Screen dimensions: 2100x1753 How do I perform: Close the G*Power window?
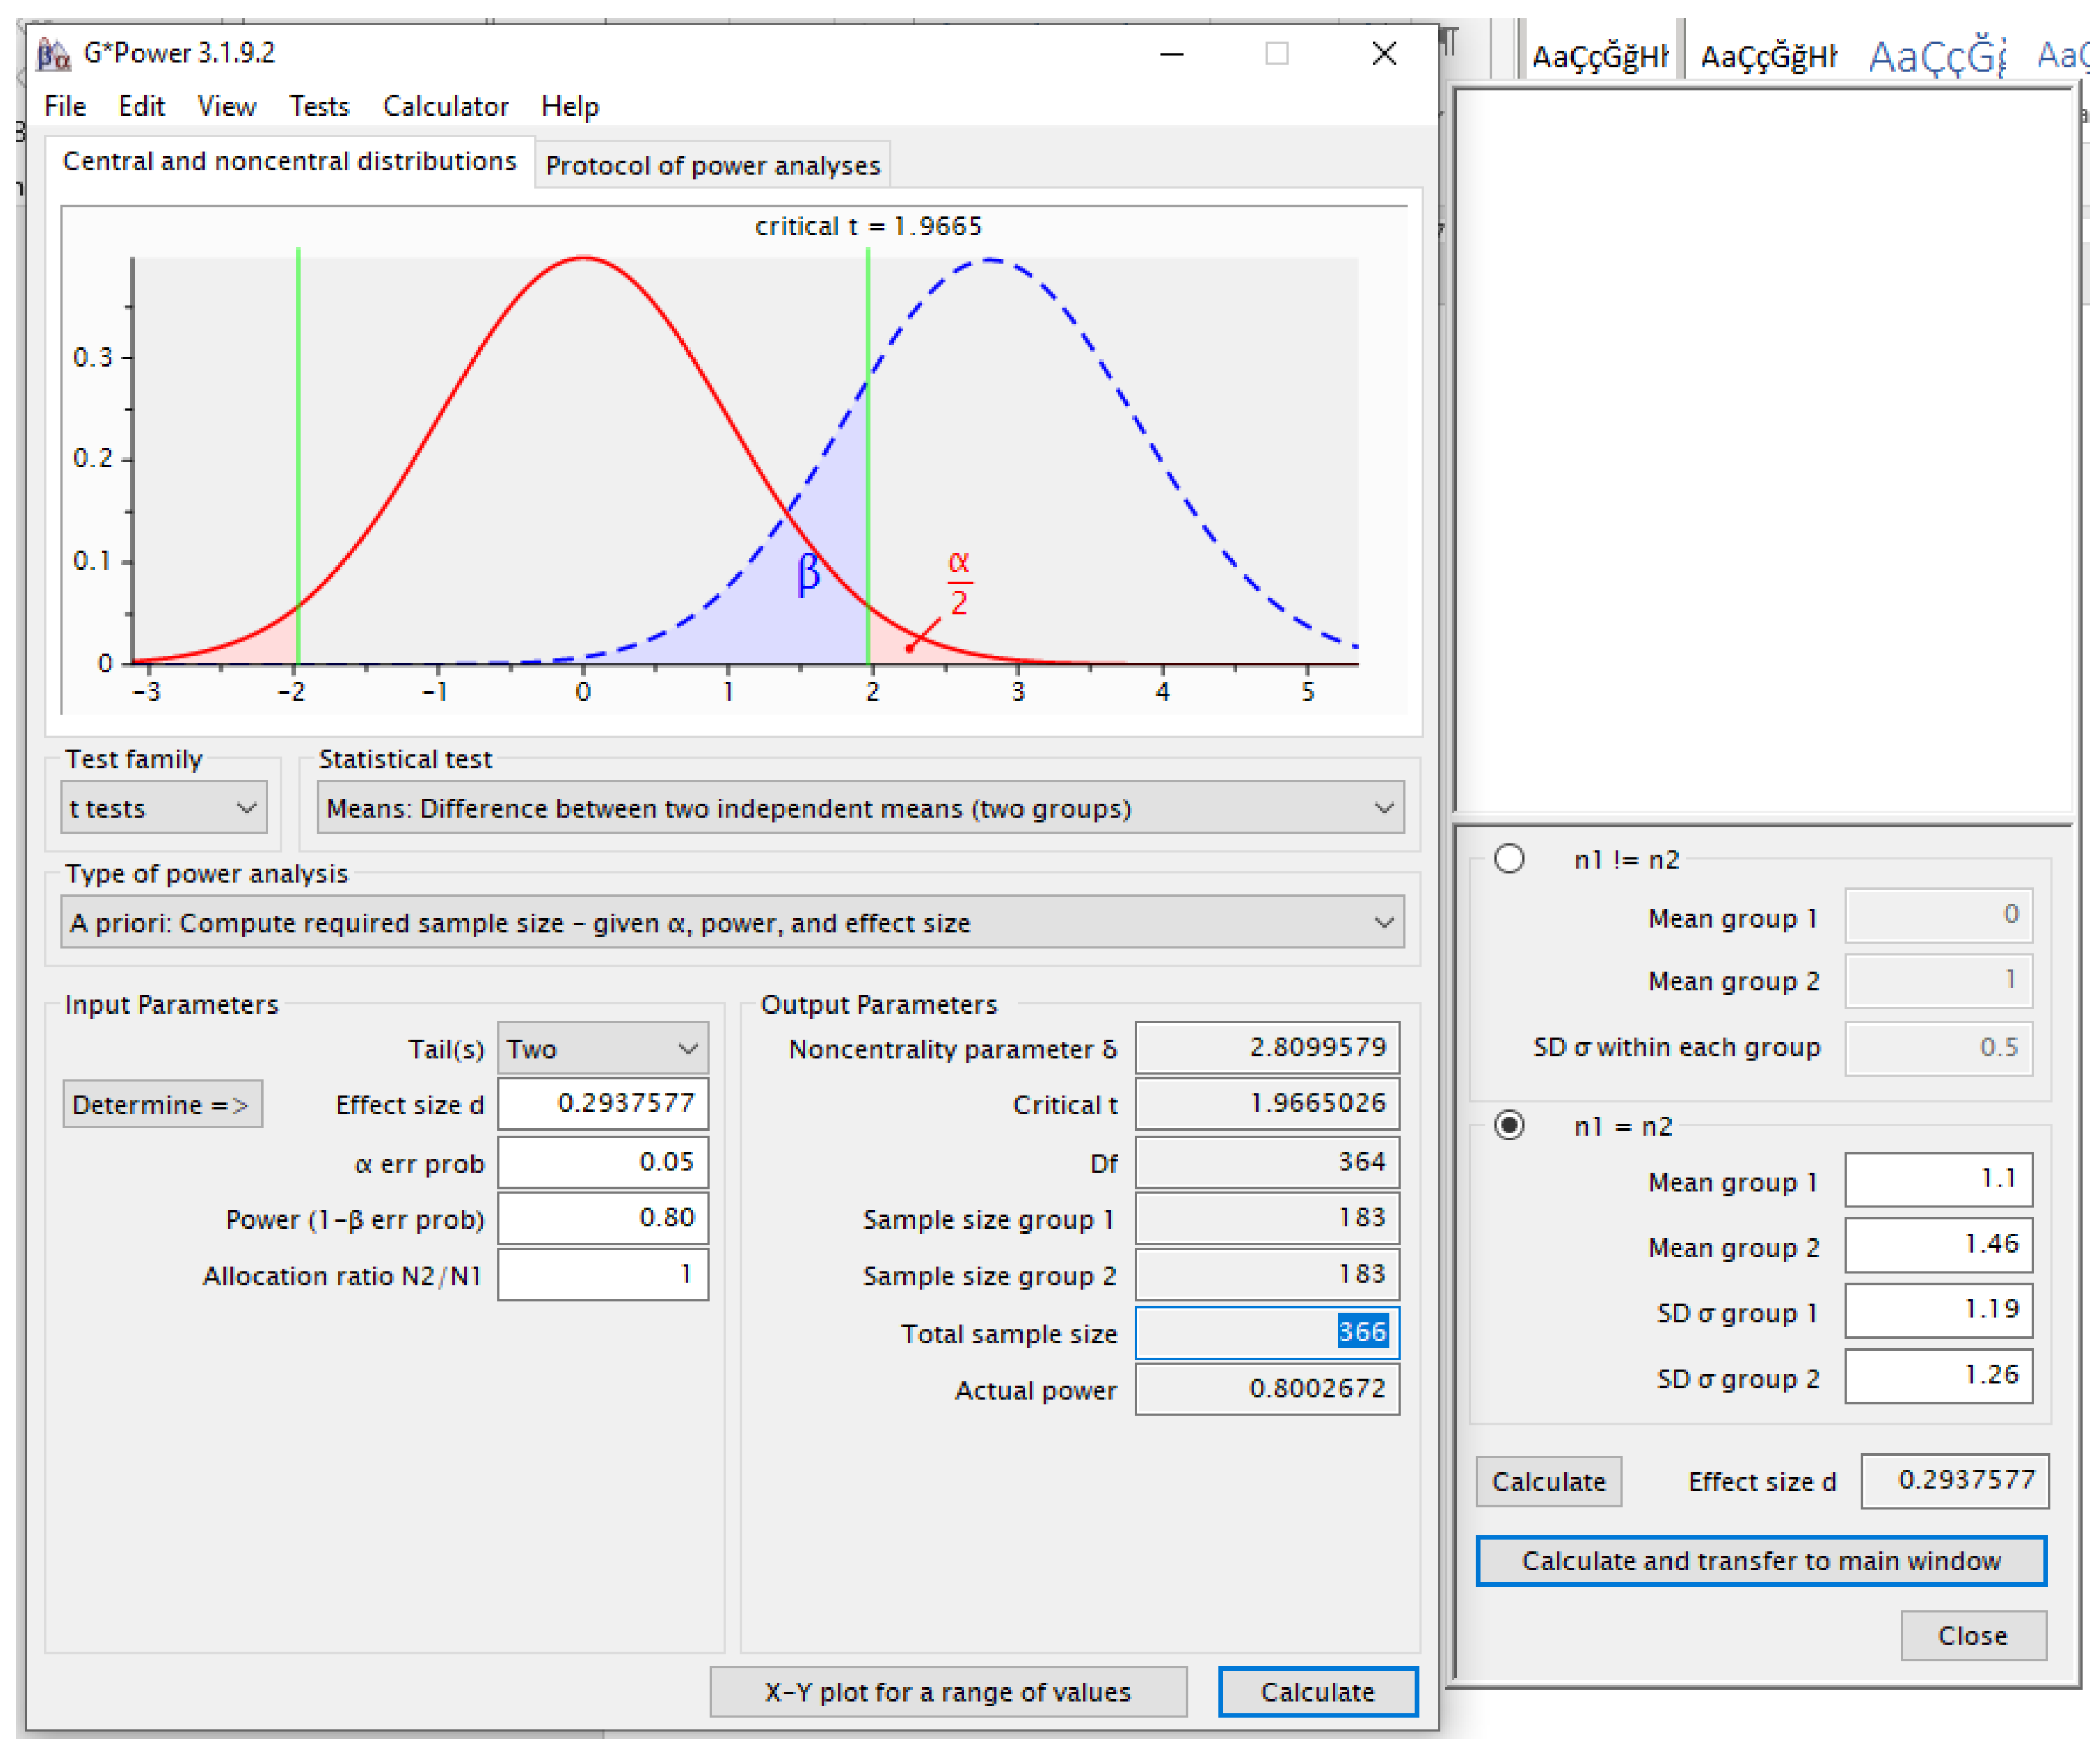point(1385,53)
